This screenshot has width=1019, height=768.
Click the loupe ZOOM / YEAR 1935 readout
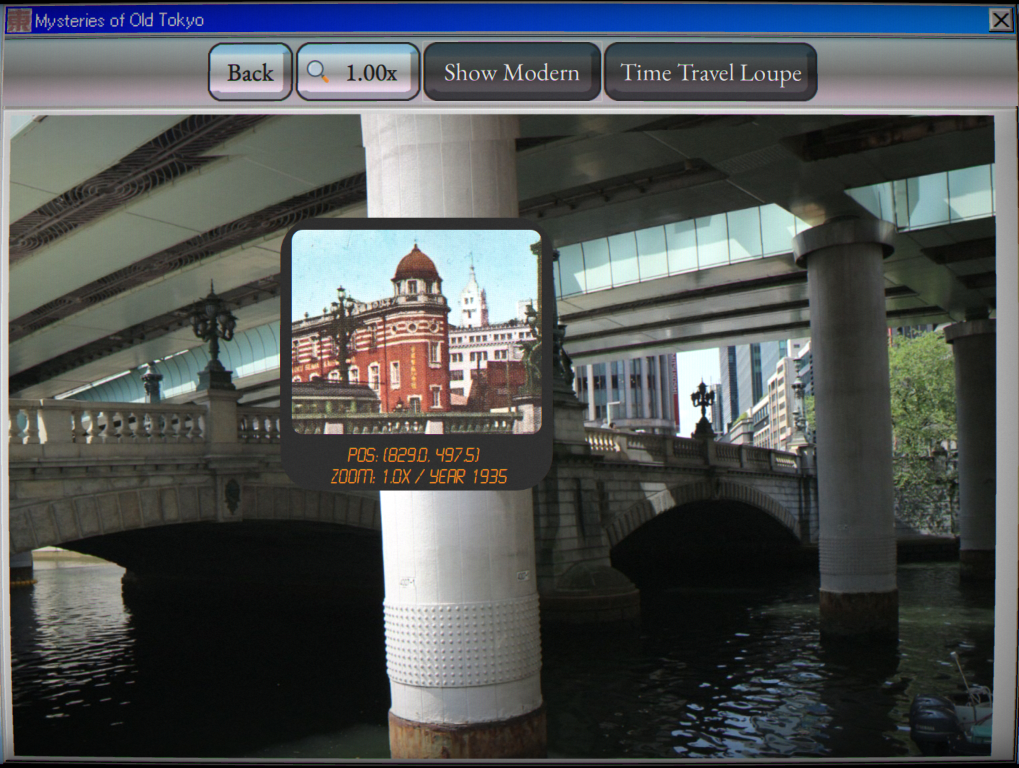click(419, 477)
